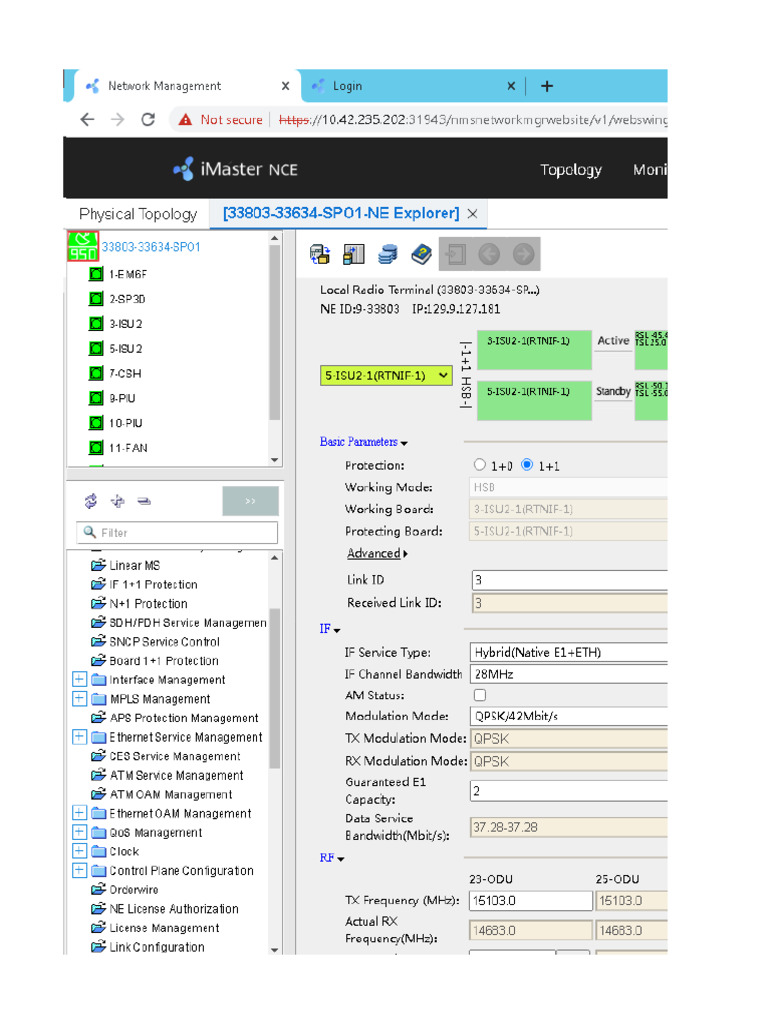Image resolution: width=768 pixels, height=1024 pixels.
Task: Click the help book icon in toolbar
Action: [421, 255]
